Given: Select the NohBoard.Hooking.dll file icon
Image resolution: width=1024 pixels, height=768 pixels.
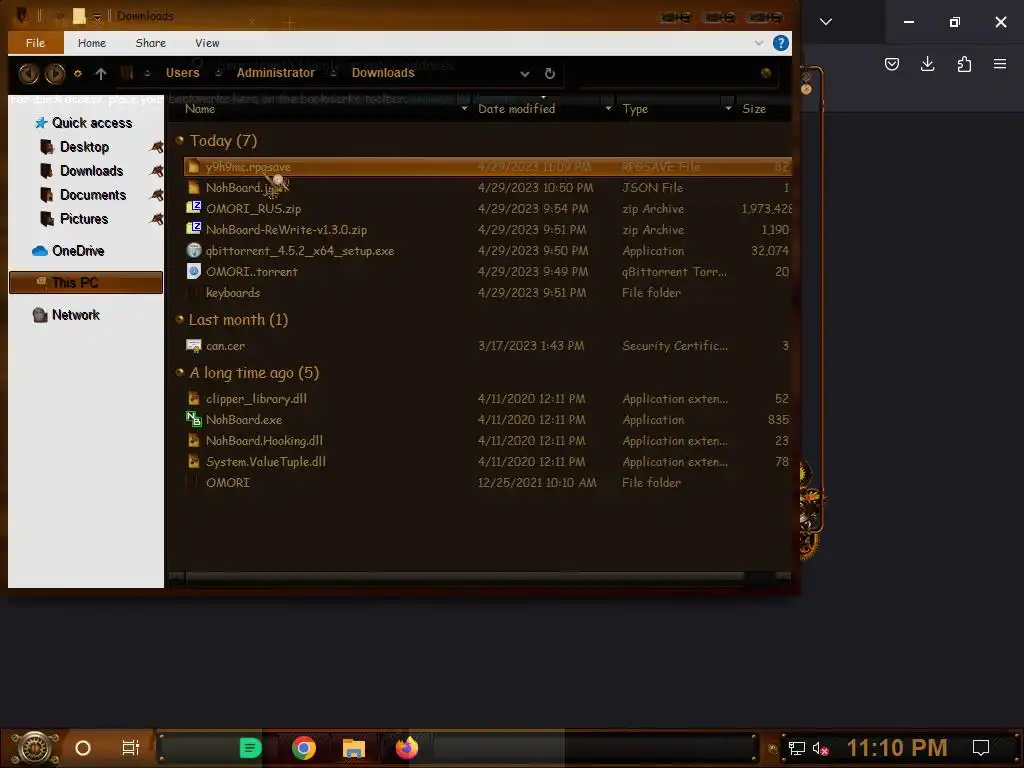Looking at the screenshot, I should [193, 440].
